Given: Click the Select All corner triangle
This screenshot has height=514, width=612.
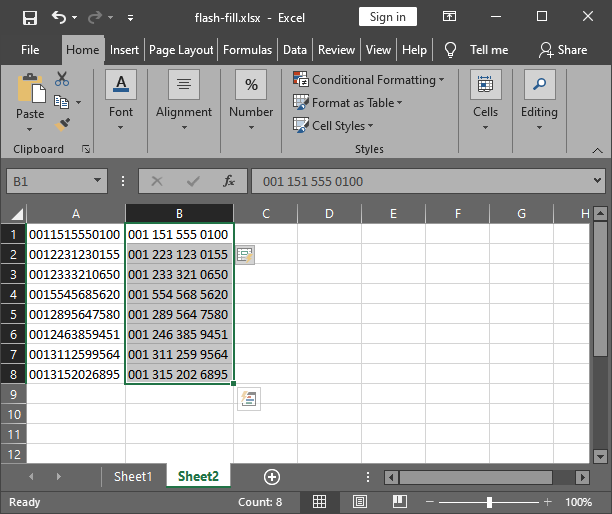Looking at the screenshot, I should click(x=16, y=214).
